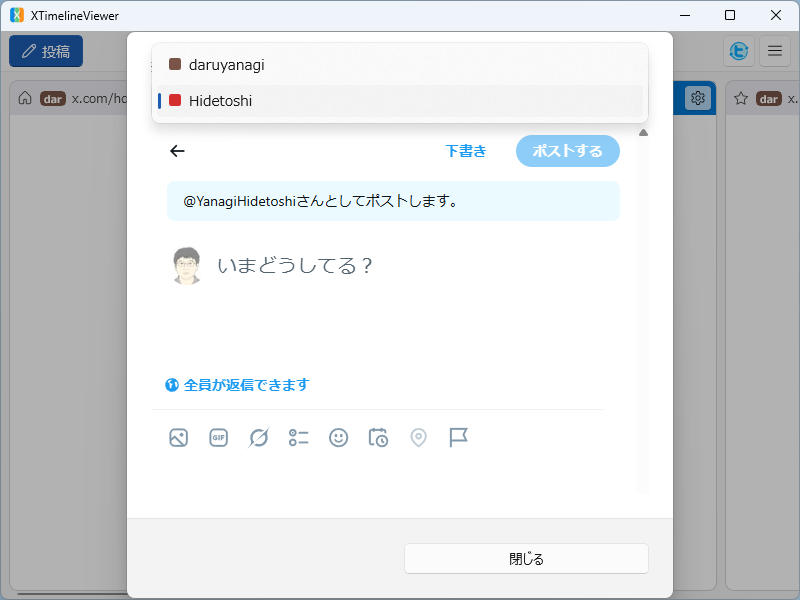The height and width of the screenshot is (600, 800).
Task: Click the dar badge in the star column
Action: [769, 98]
